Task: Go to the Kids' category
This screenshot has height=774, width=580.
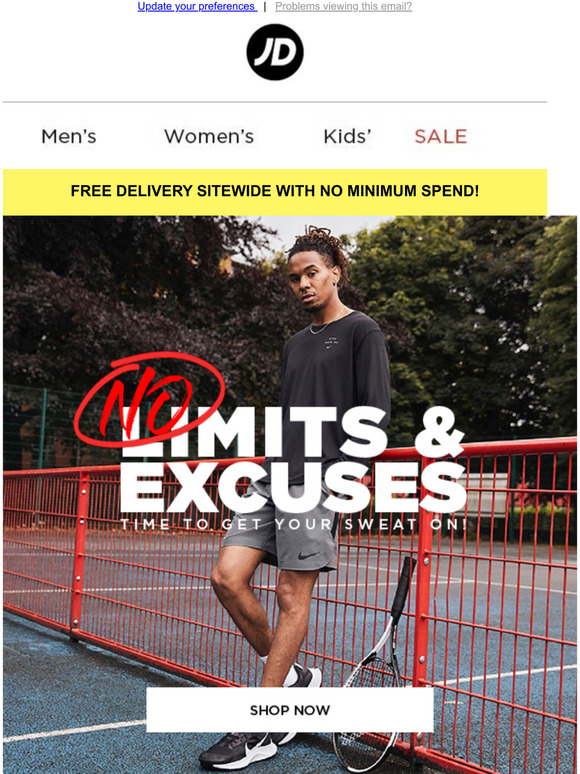Action: click(347, 136)
